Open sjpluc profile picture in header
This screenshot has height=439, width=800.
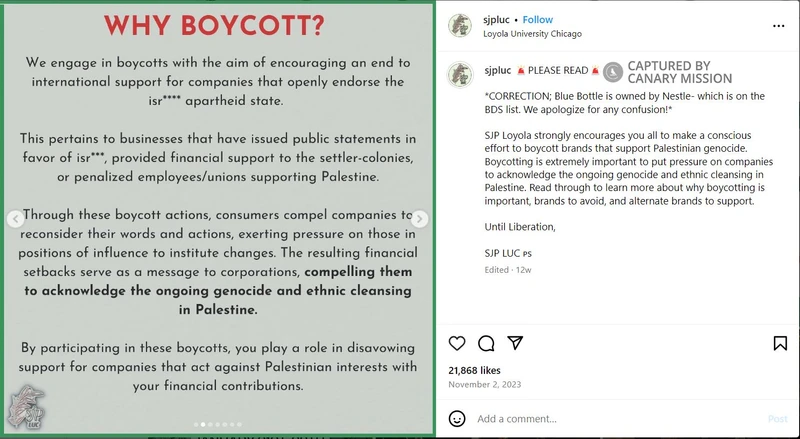460,25
